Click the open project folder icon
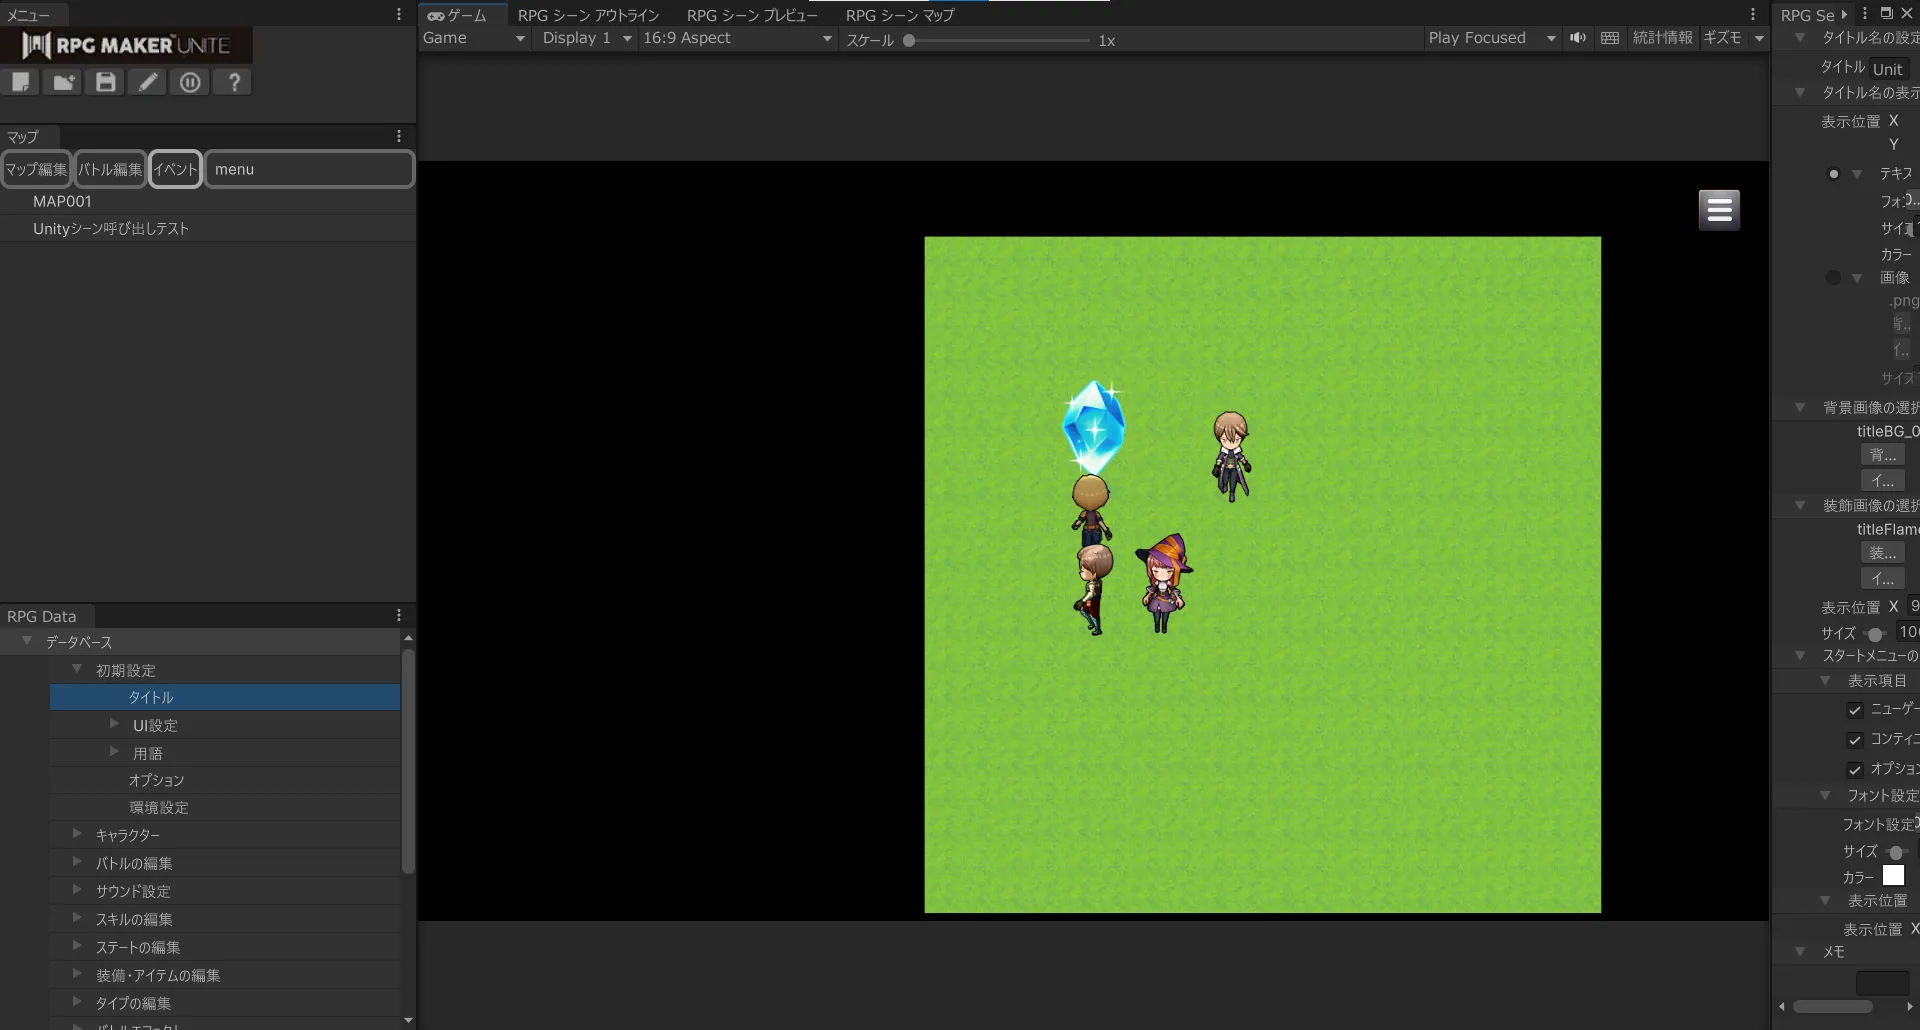Image resolution: width=1920 pixels, height=1030 pixels. pyautogui.click(x=63, y=82)
